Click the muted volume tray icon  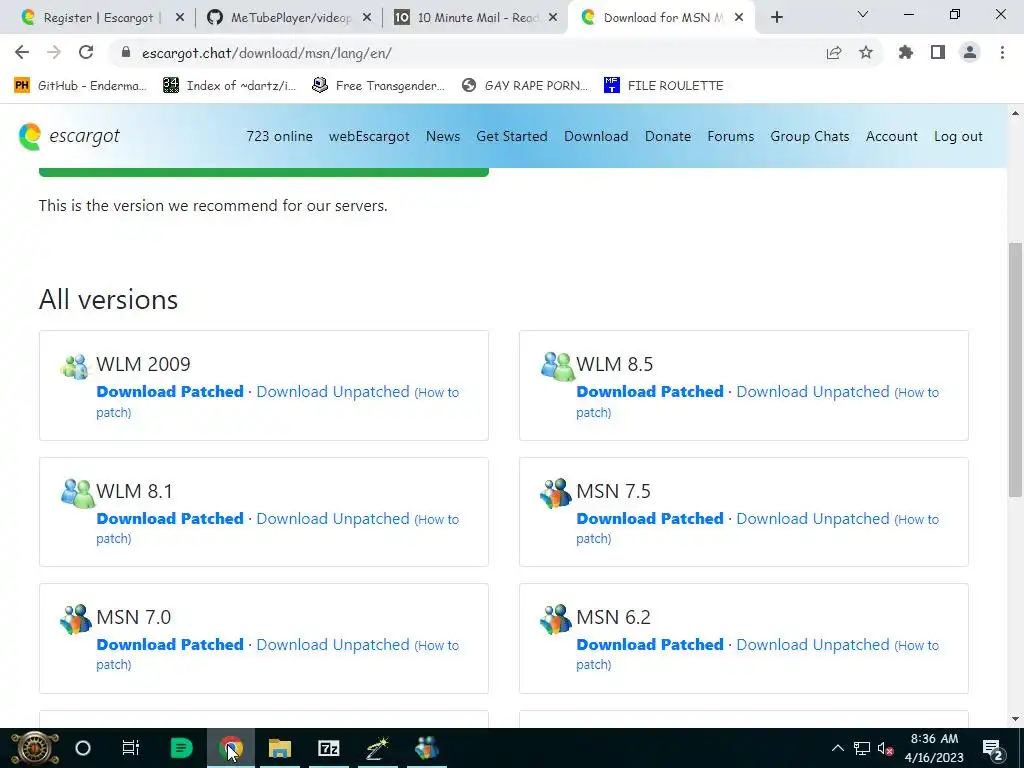[886, 748]
